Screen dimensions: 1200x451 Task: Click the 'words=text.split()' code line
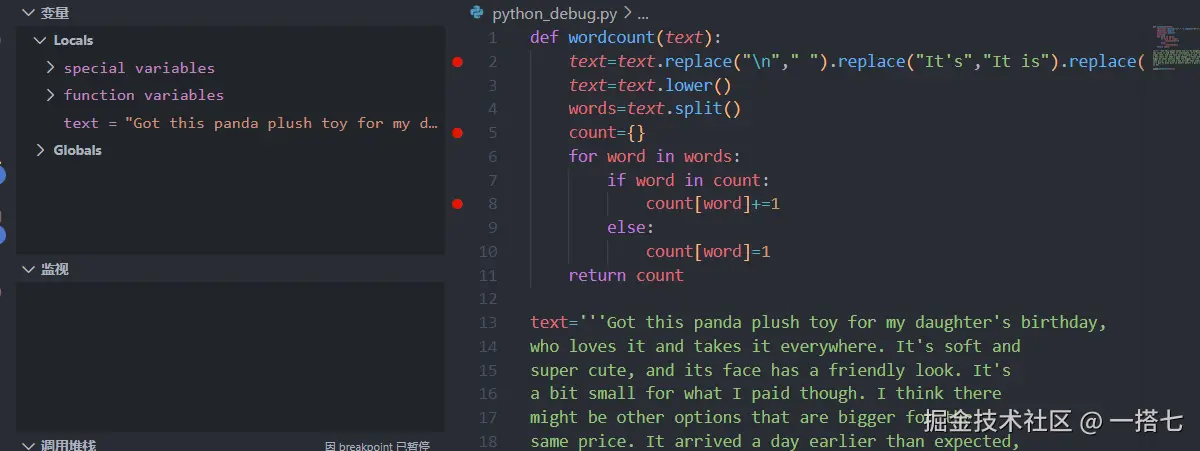655,109
